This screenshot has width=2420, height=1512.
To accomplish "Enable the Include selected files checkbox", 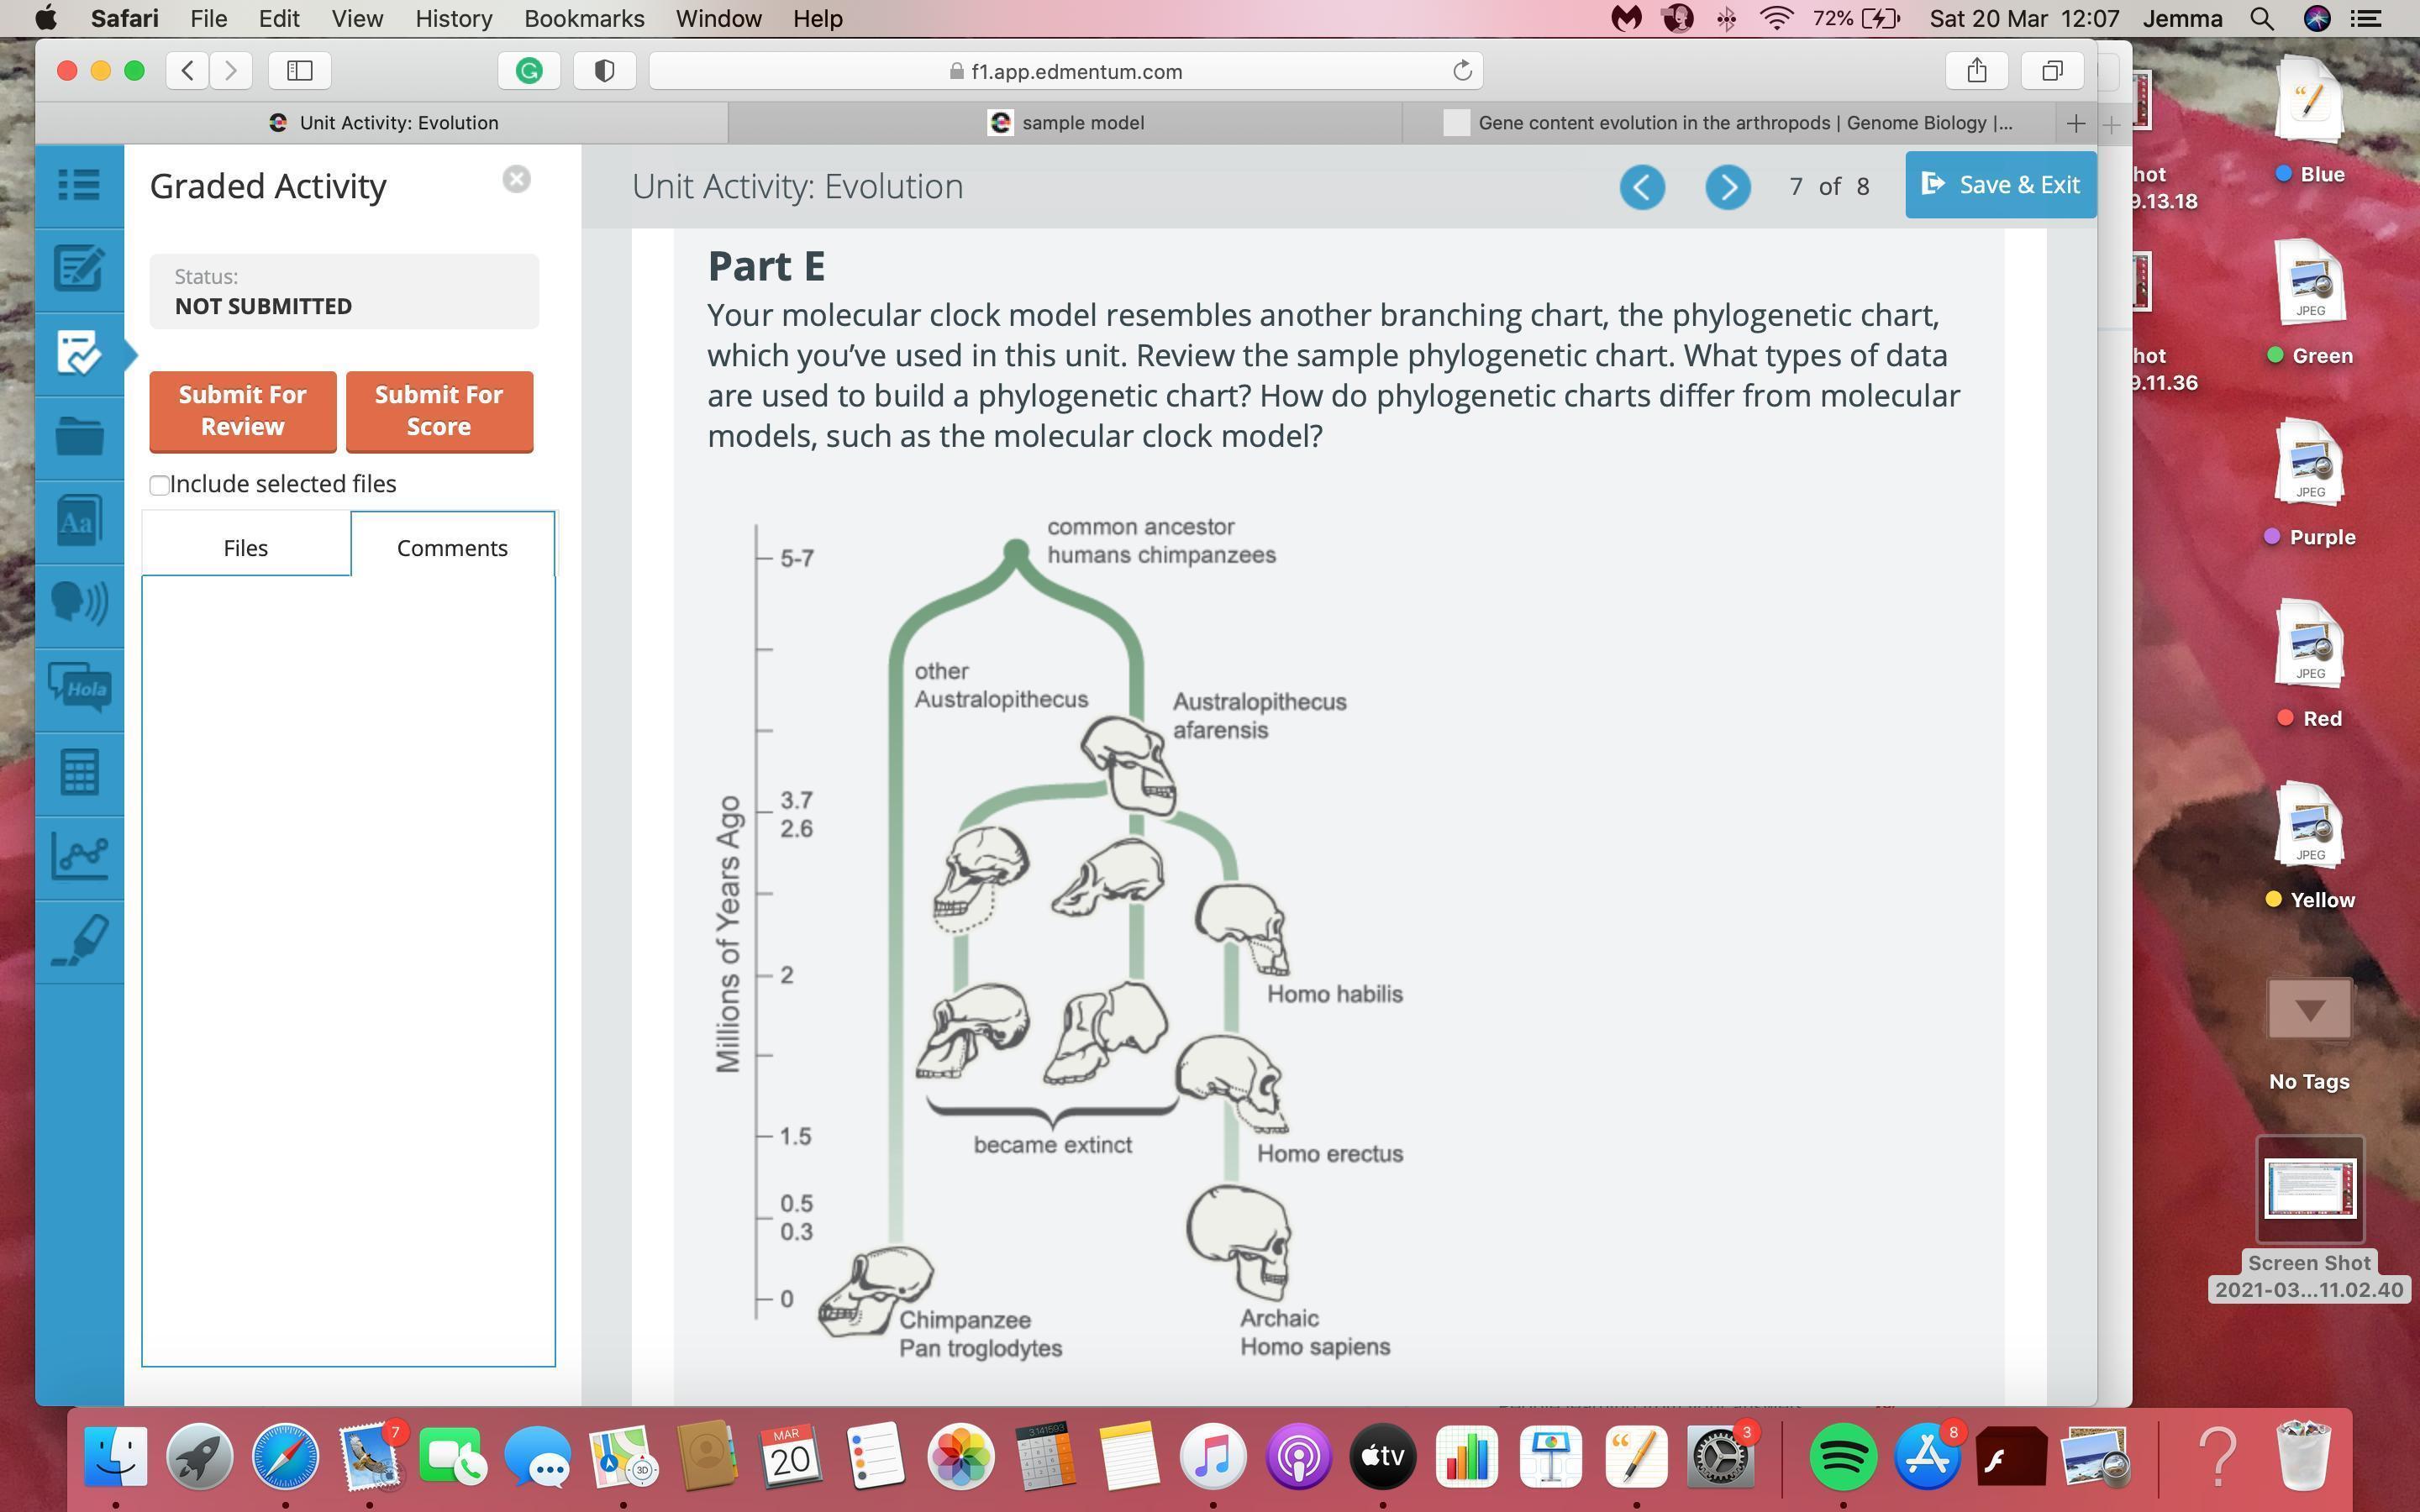I will tap(159, 485).
